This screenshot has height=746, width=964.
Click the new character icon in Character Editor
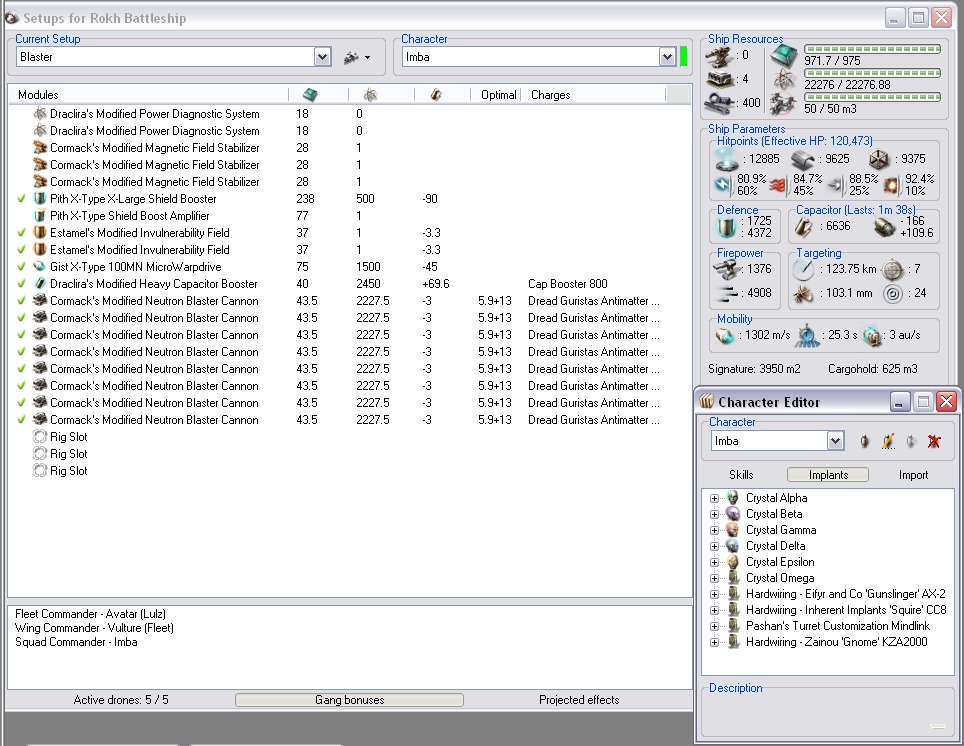coord(864,441)
